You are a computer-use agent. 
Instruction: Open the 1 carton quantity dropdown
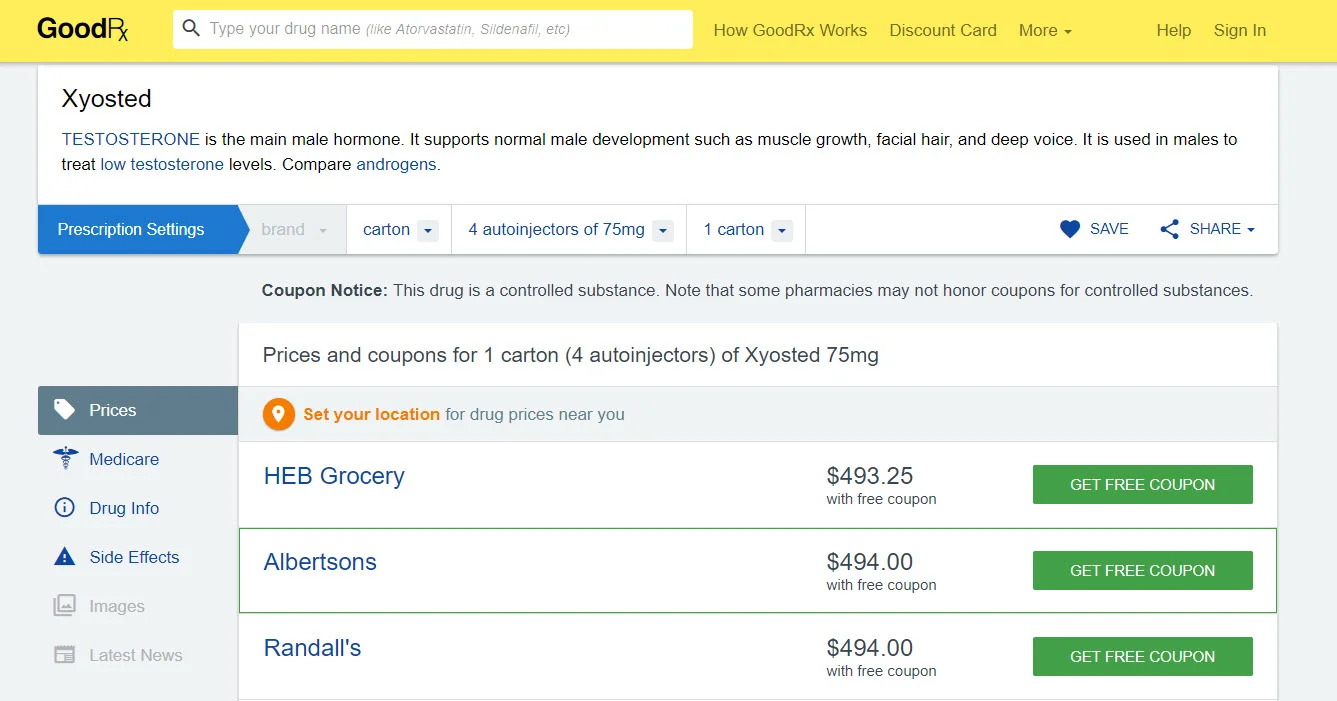point(746,230)
